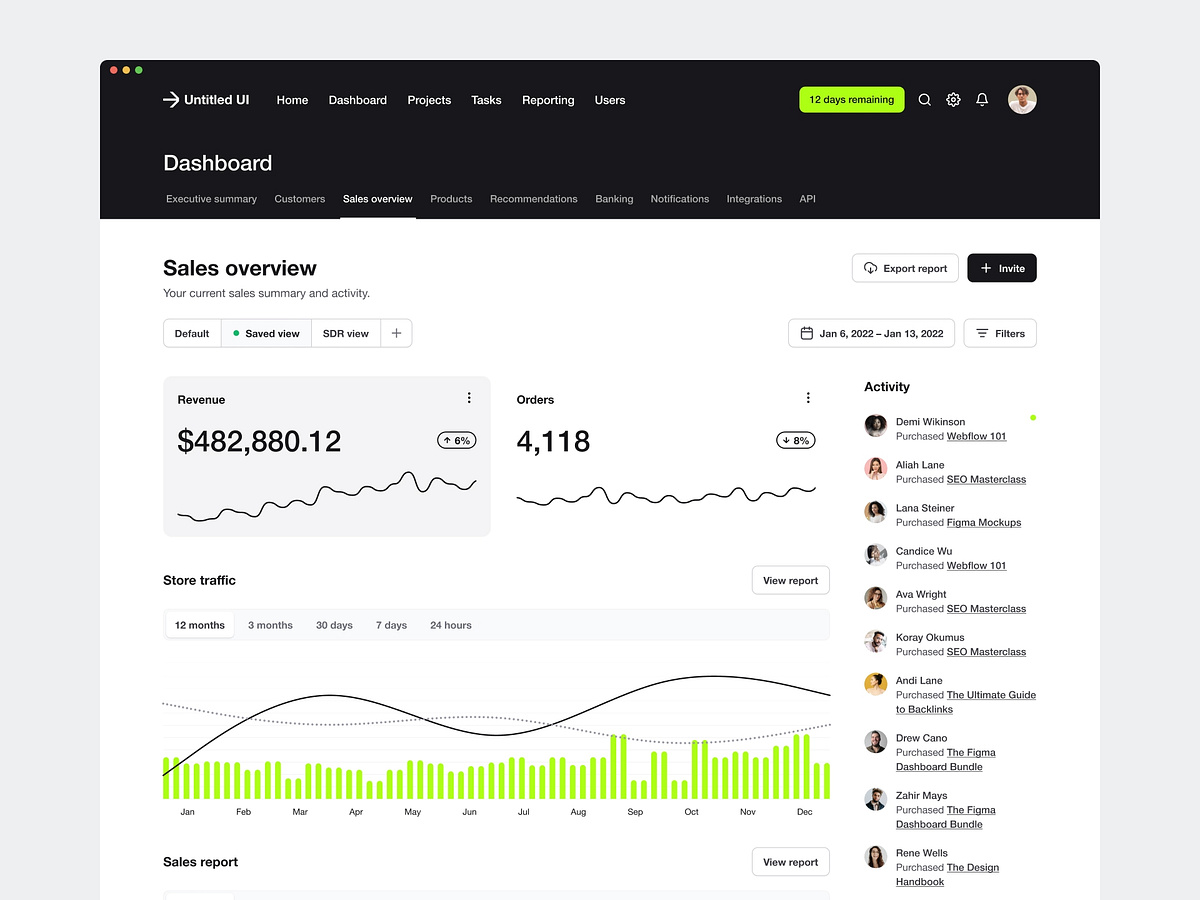Add a new view with the plus button
1200x900 pixels.
tap(396, 333)
